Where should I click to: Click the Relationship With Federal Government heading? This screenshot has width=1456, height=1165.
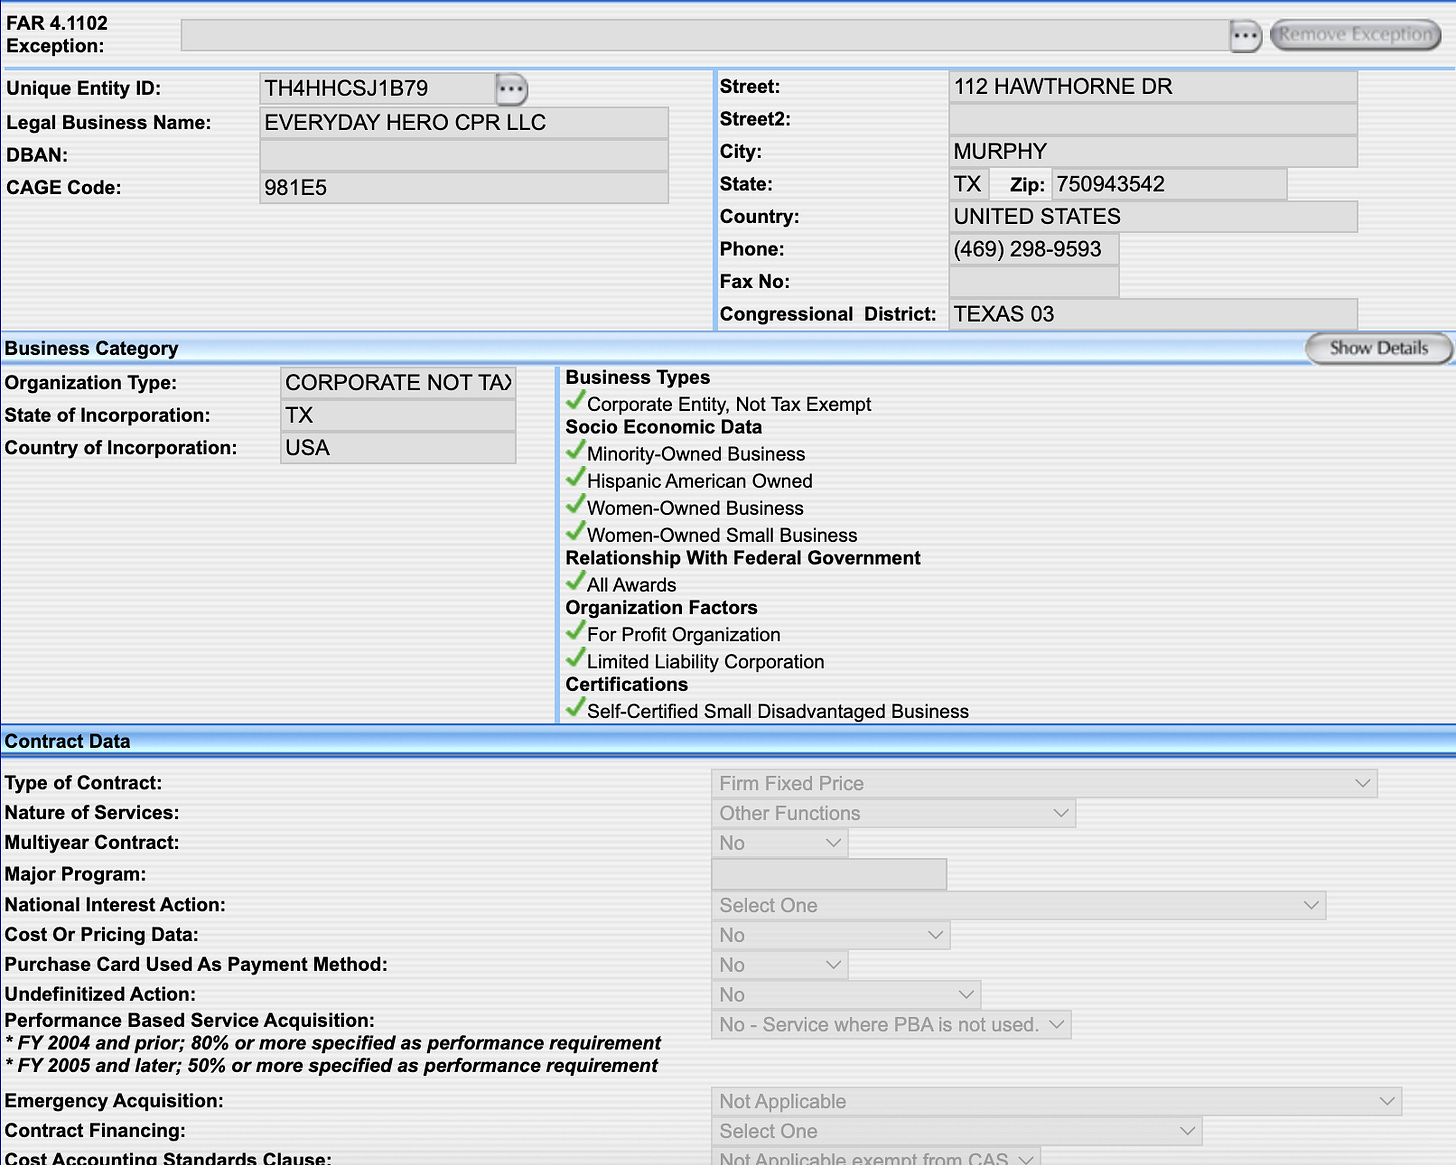(743, 558)
